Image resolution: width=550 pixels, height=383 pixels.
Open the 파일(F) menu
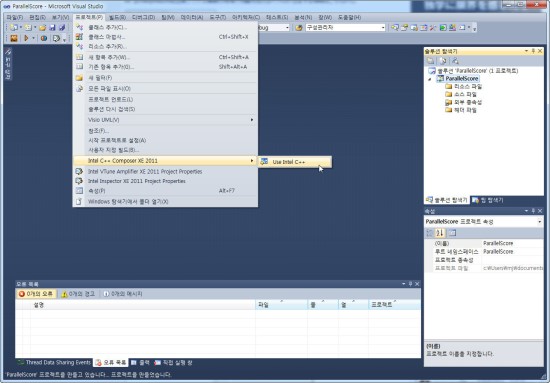coord(15,17)
